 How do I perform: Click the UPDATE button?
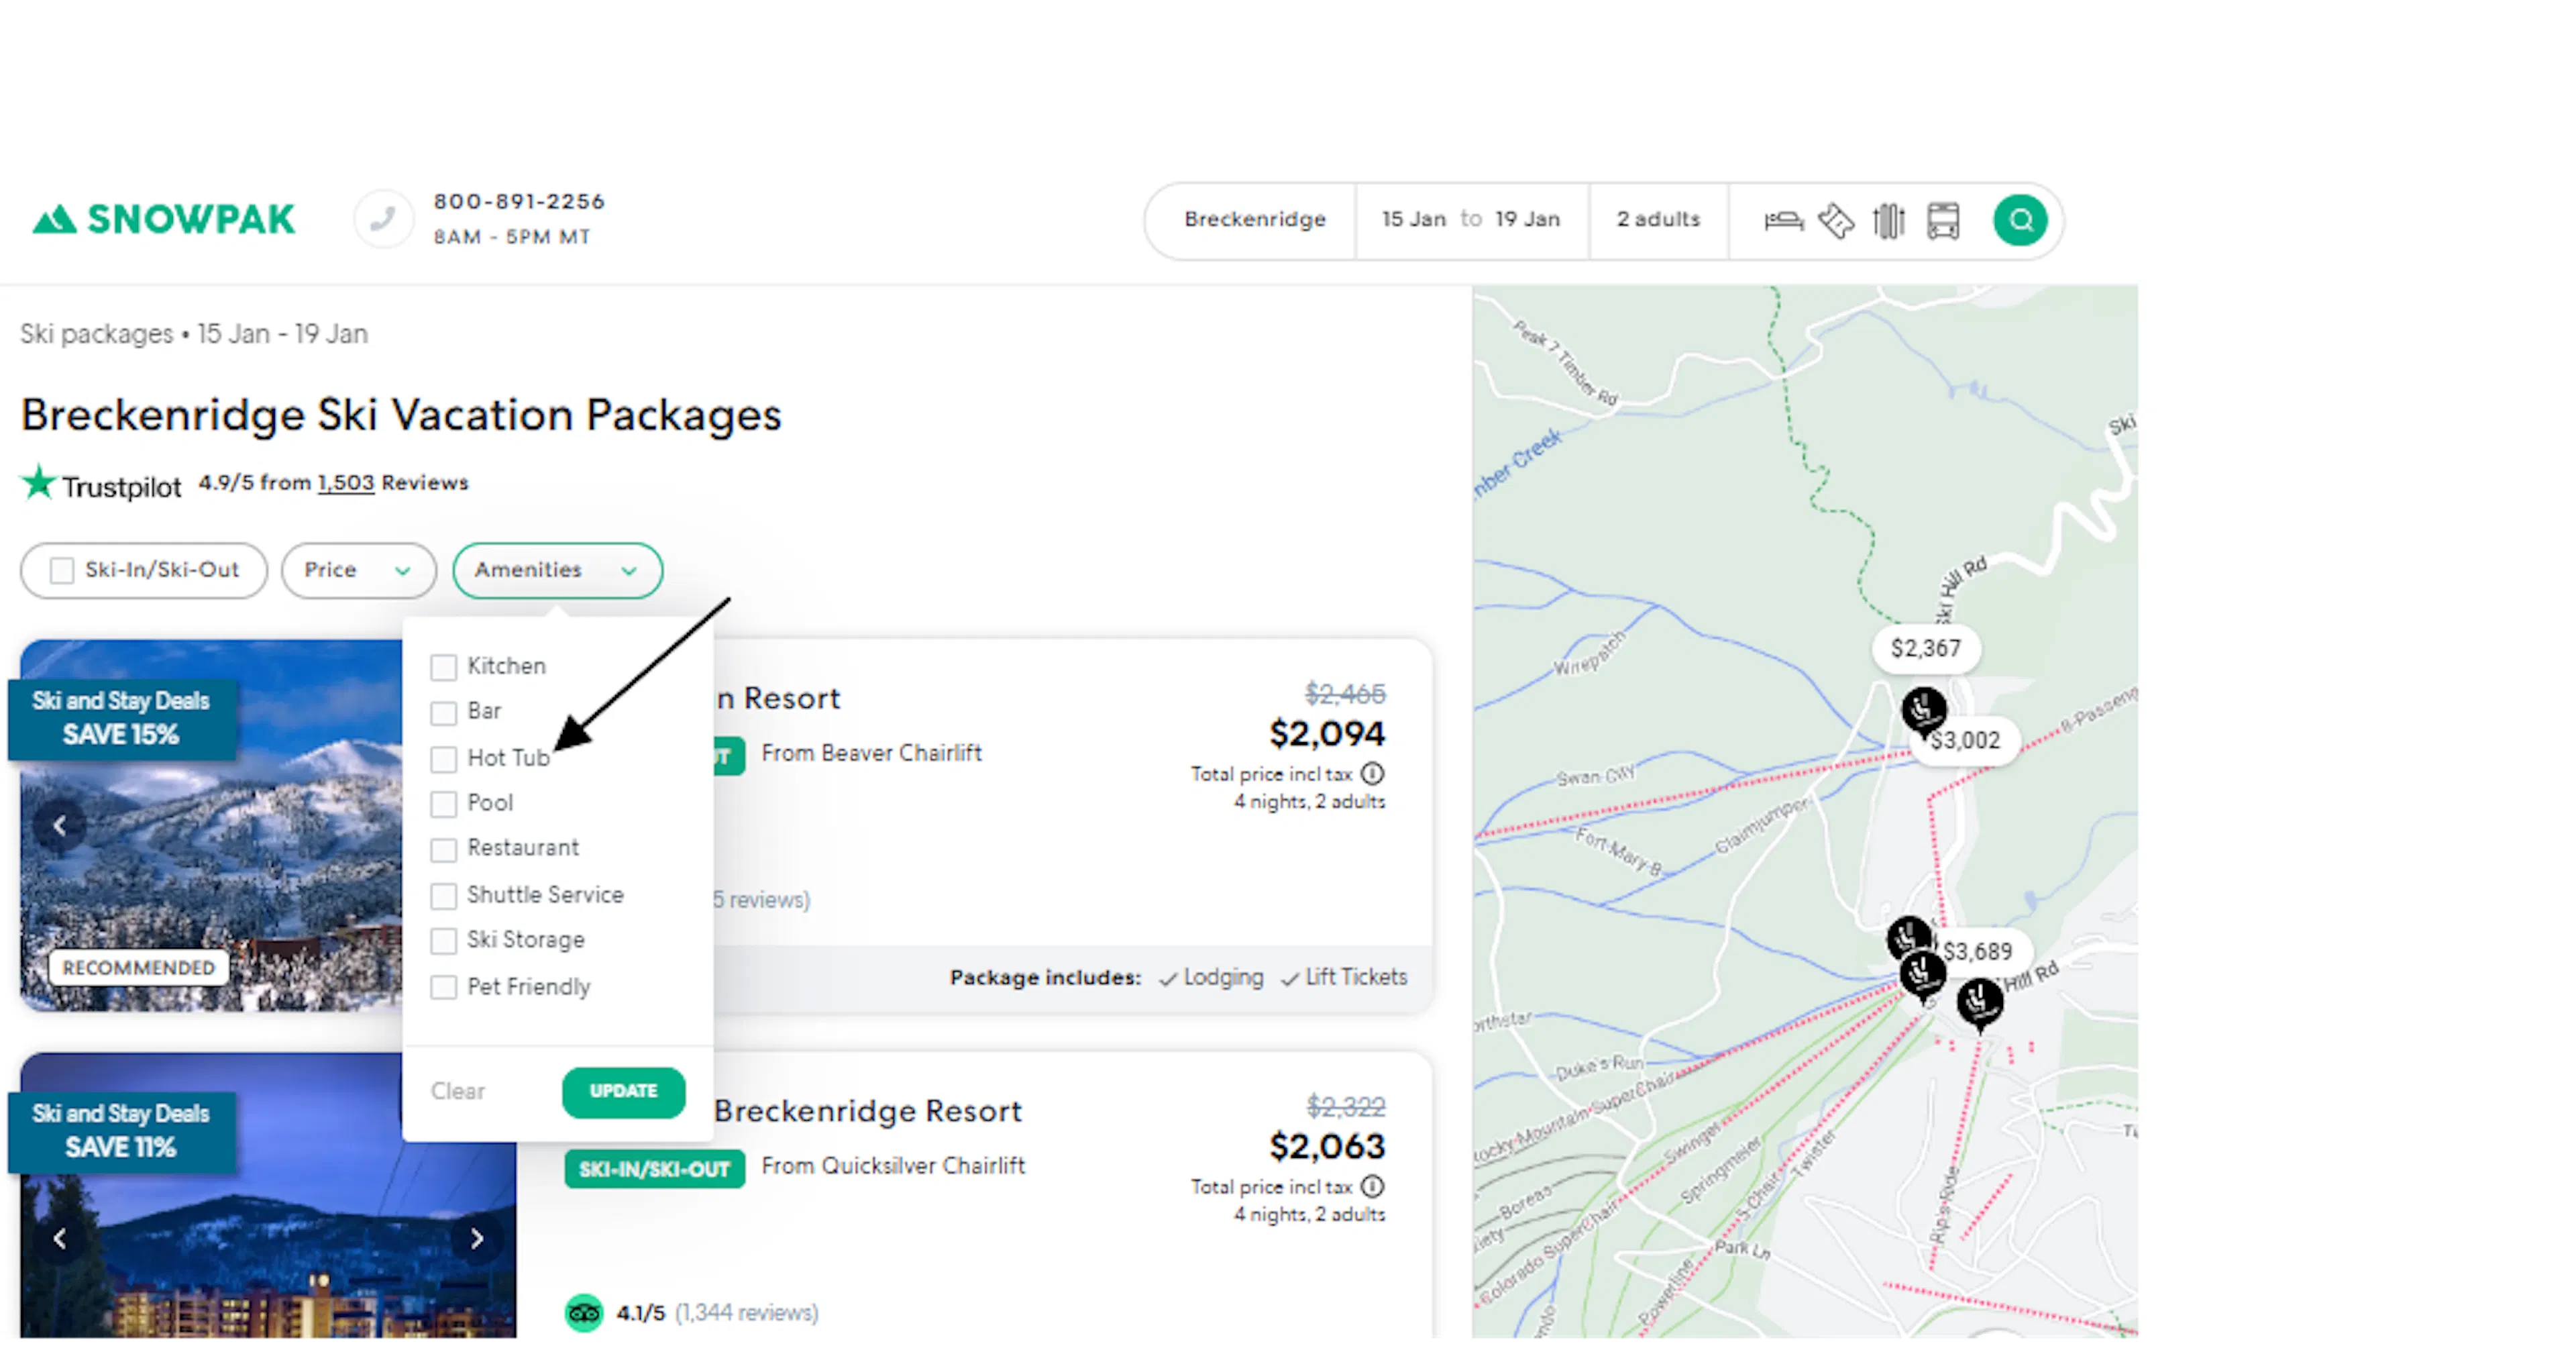pyautogui.click(x=623, y=1091)
